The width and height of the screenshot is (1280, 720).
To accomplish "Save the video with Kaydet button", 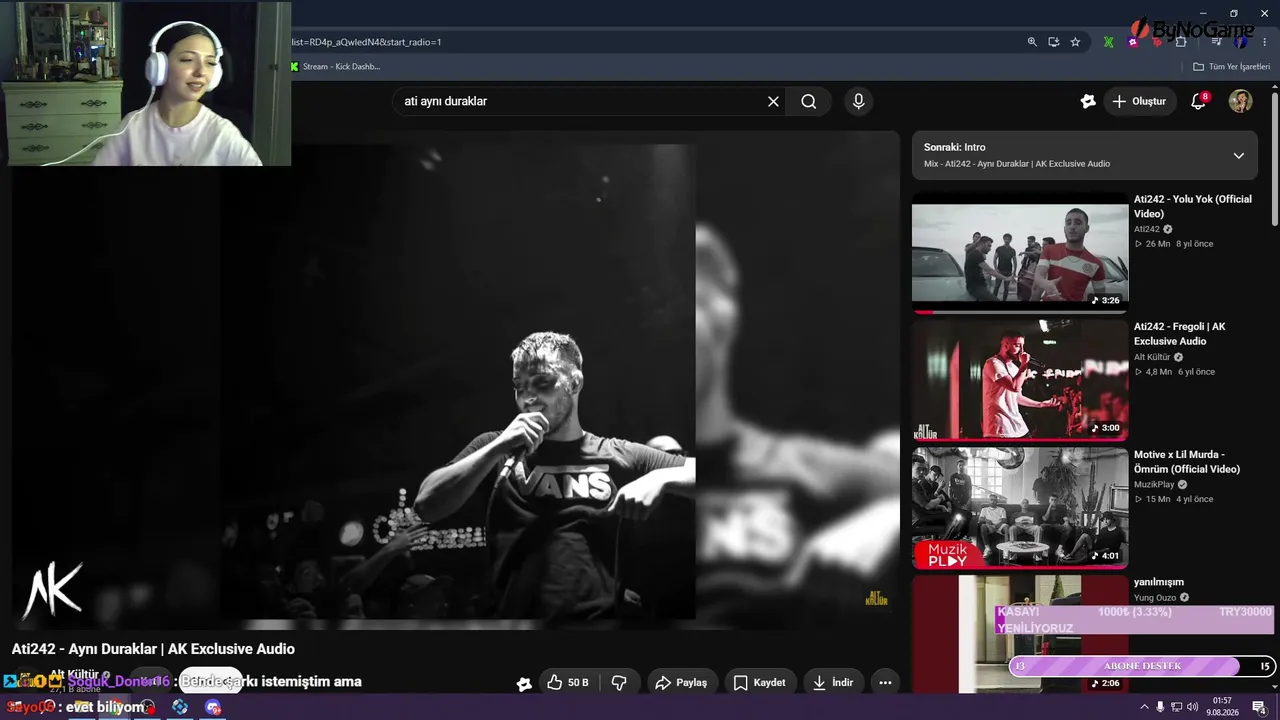I will point(760,682).
